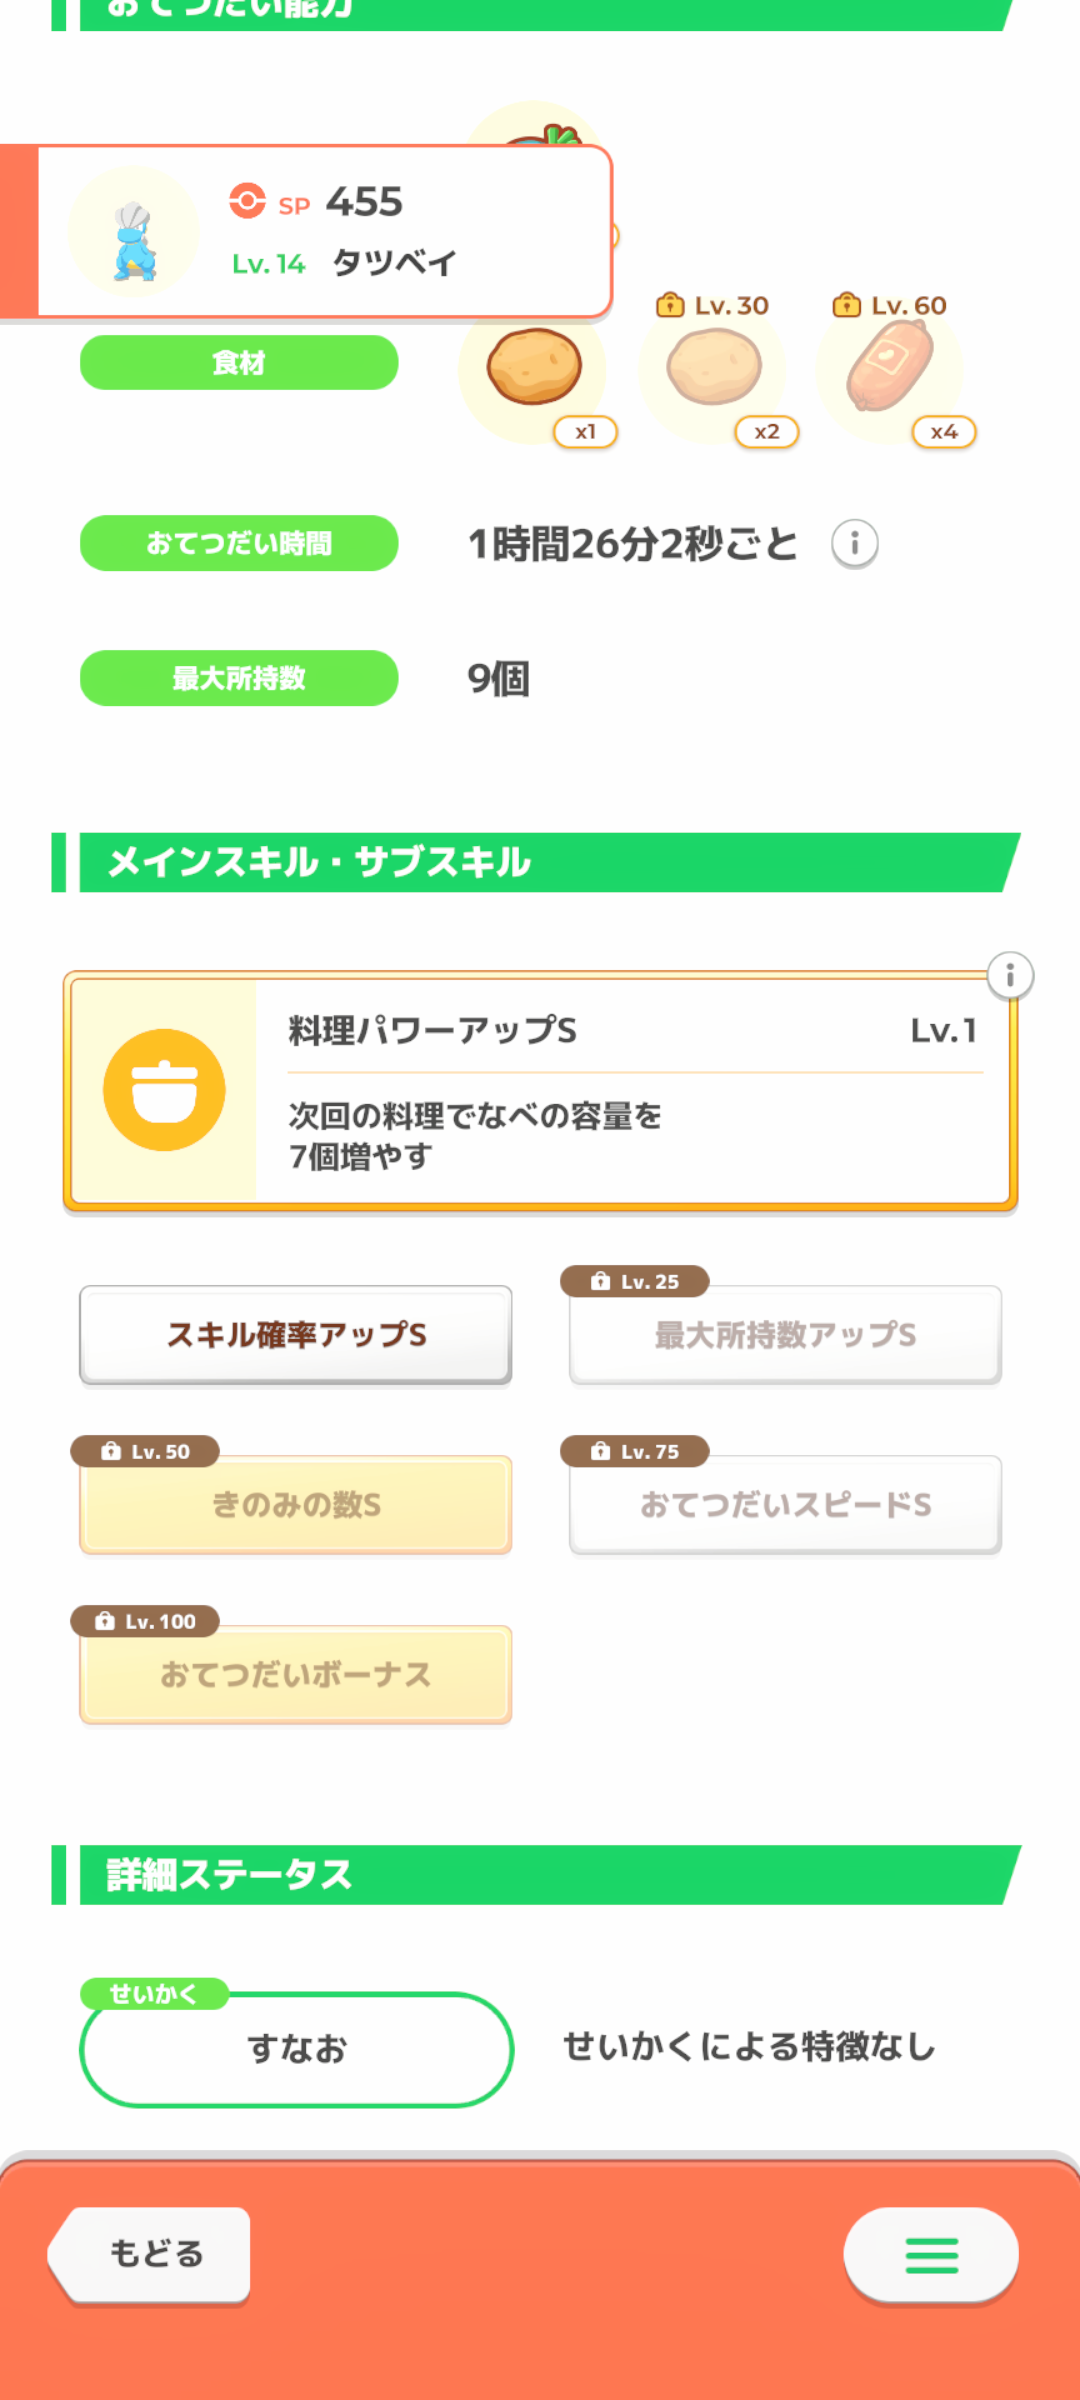Tap the yellow cooking pot skill icon
Image resolution: width=1080 pixels, height=2400 pixels.
(x=164, y=1090)
